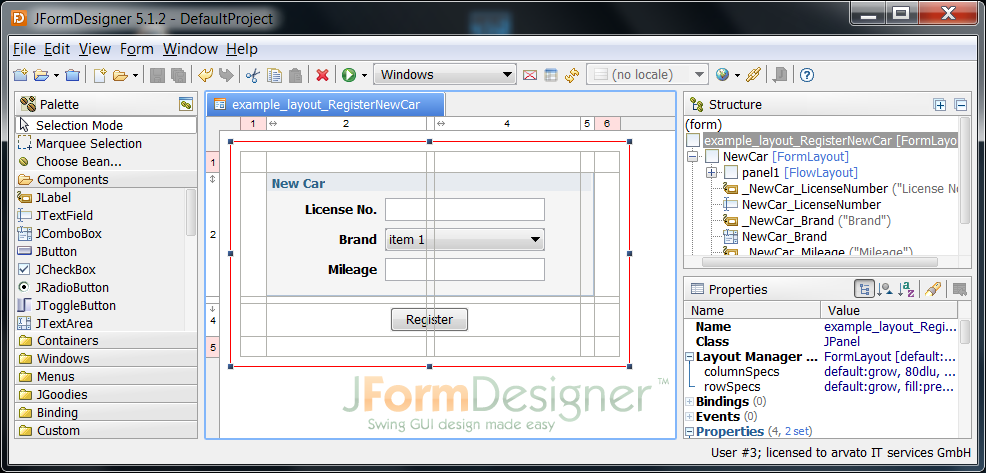Open the (no locale) dropdown
Viewport: 986px width, 473px height.
click(x=648, y=74)
